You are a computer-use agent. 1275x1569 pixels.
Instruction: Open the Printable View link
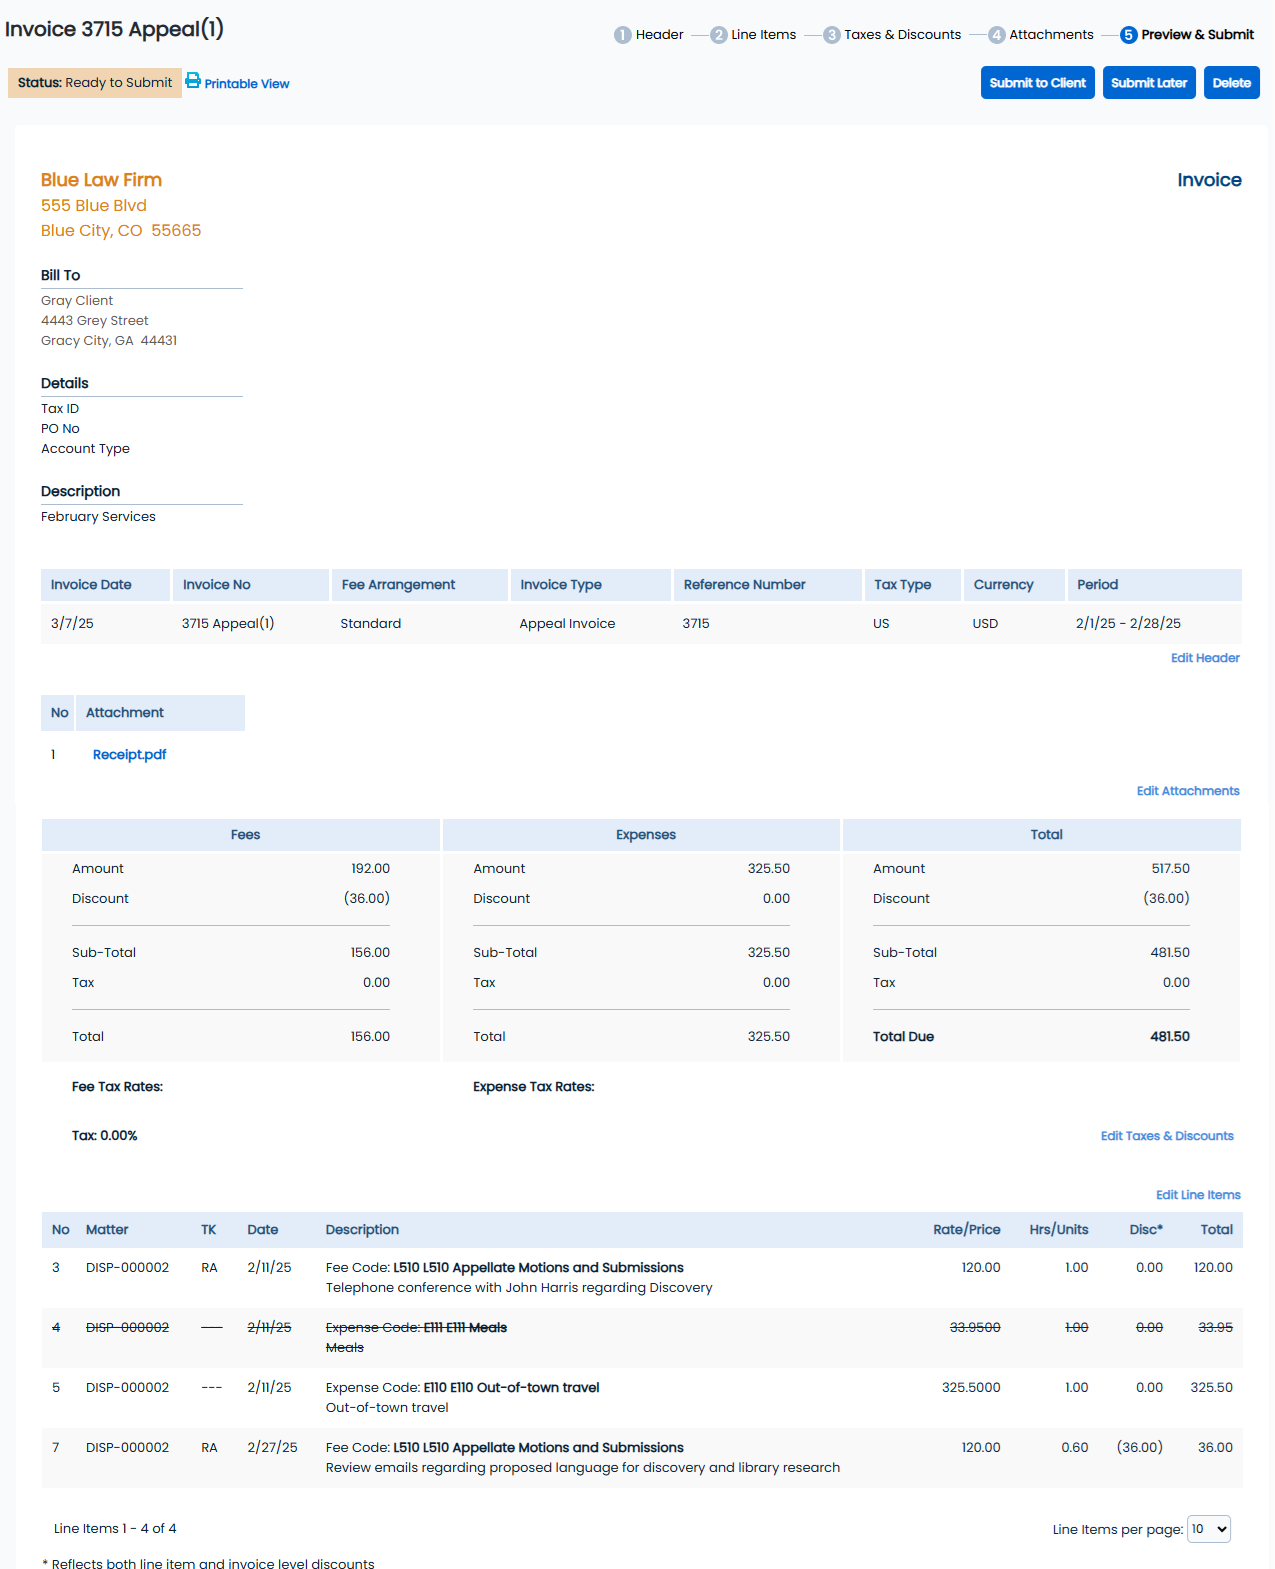click(247, 84)
